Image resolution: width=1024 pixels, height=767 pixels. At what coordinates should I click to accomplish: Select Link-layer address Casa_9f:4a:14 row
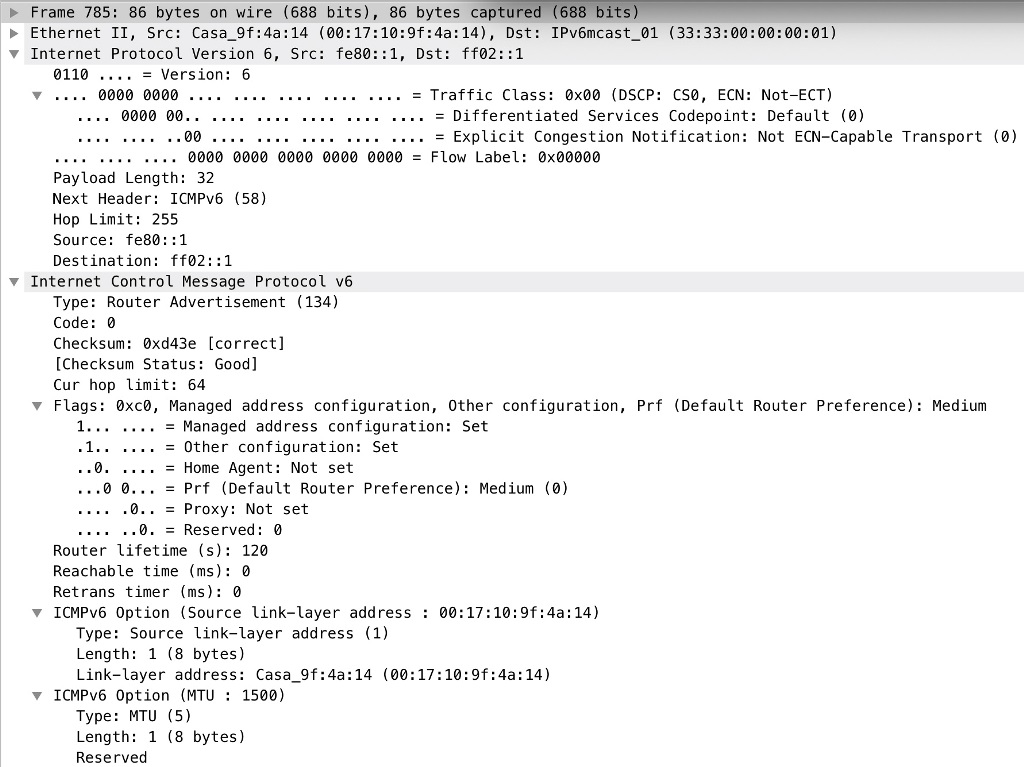[313, 675]
